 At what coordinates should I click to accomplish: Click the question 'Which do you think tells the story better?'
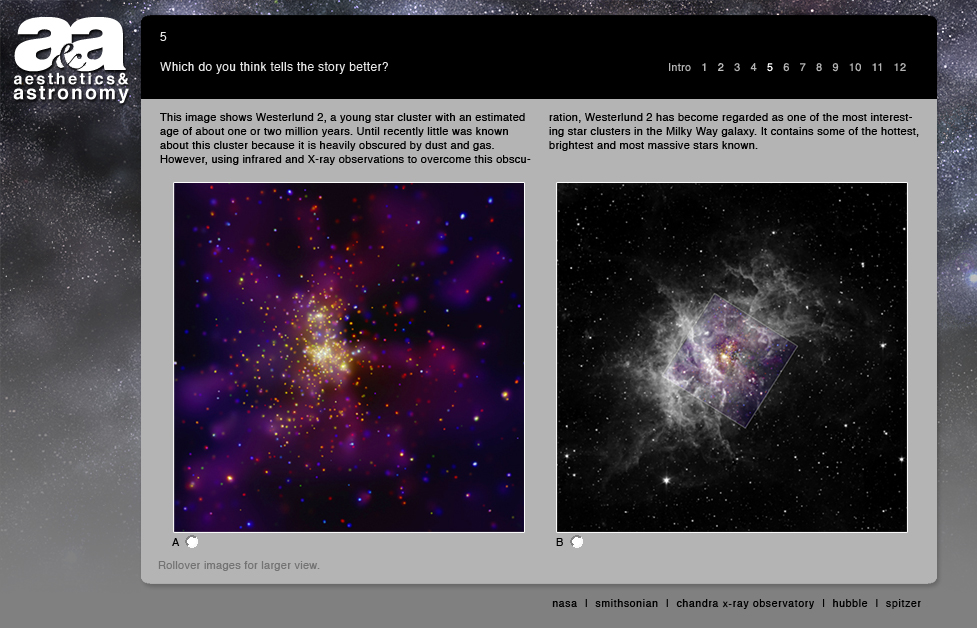(x=274, y=67)
